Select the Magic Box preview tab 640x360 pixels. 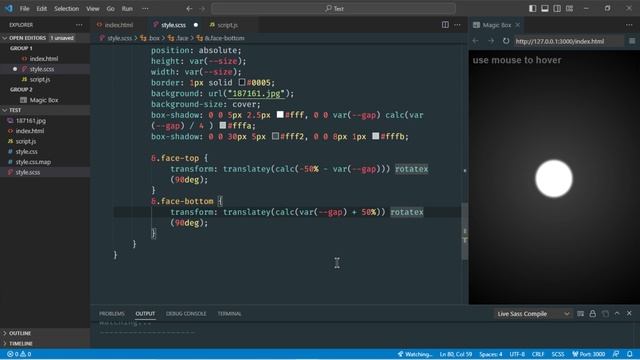pyautogui.click(x=496, y=25)
